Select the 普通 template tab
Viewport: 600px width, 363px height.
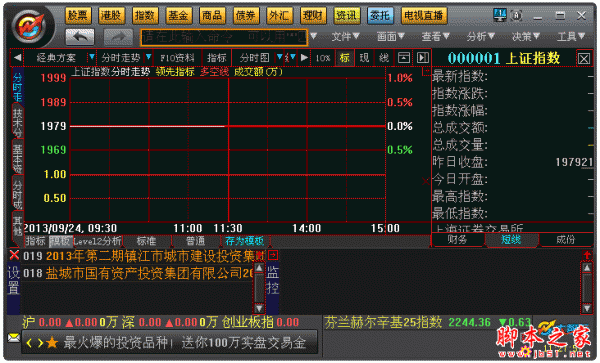(196, 241)
